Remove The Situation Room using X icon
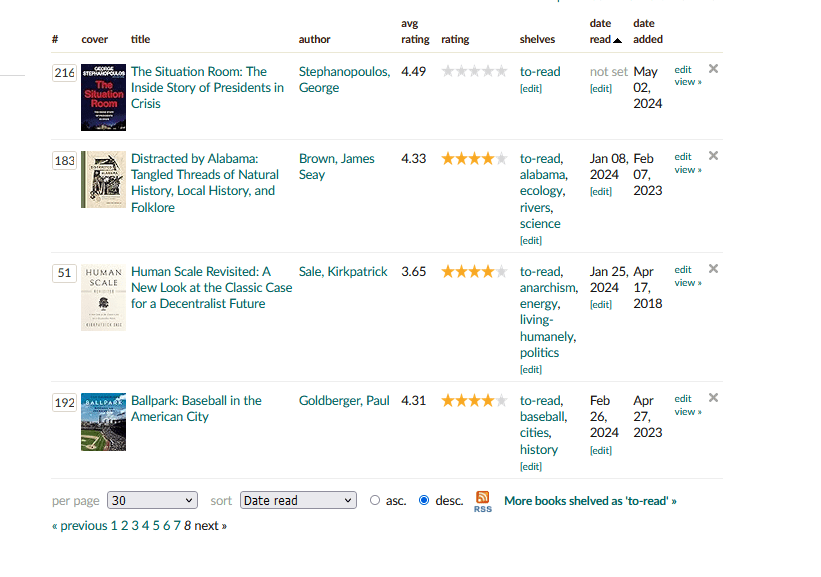Image resolution: width=821 pixels, height=577 pixels. point(713,69)
